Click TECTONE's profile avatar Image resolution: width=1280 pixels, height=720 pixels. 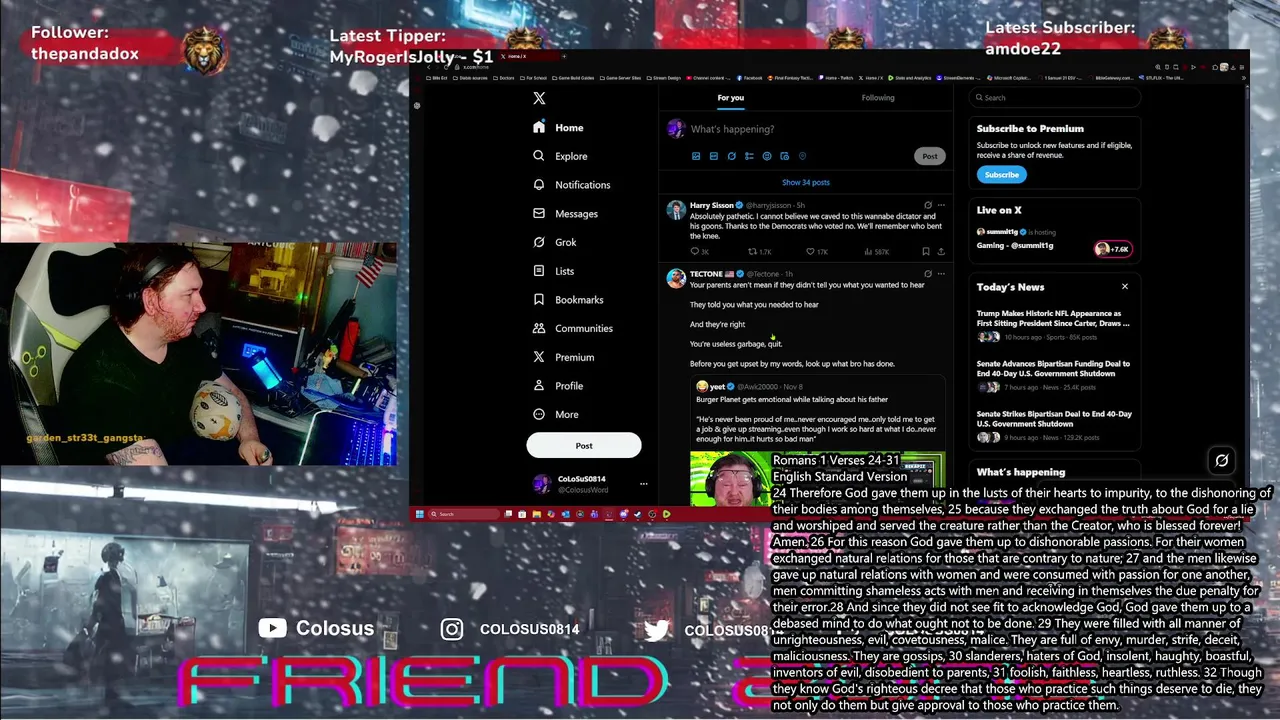(676, 279)
